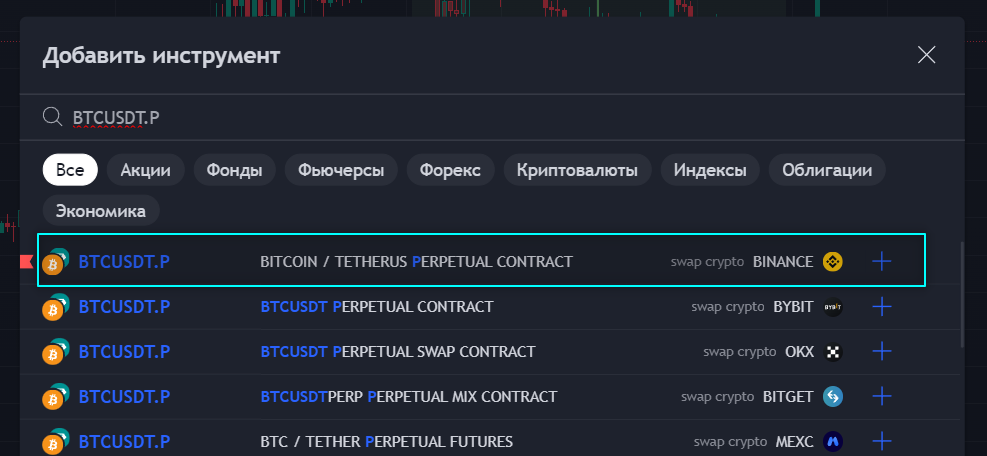Viewport: 987px width, 456px height.
Task: Switch to the Акции filter
Action: 146,170
